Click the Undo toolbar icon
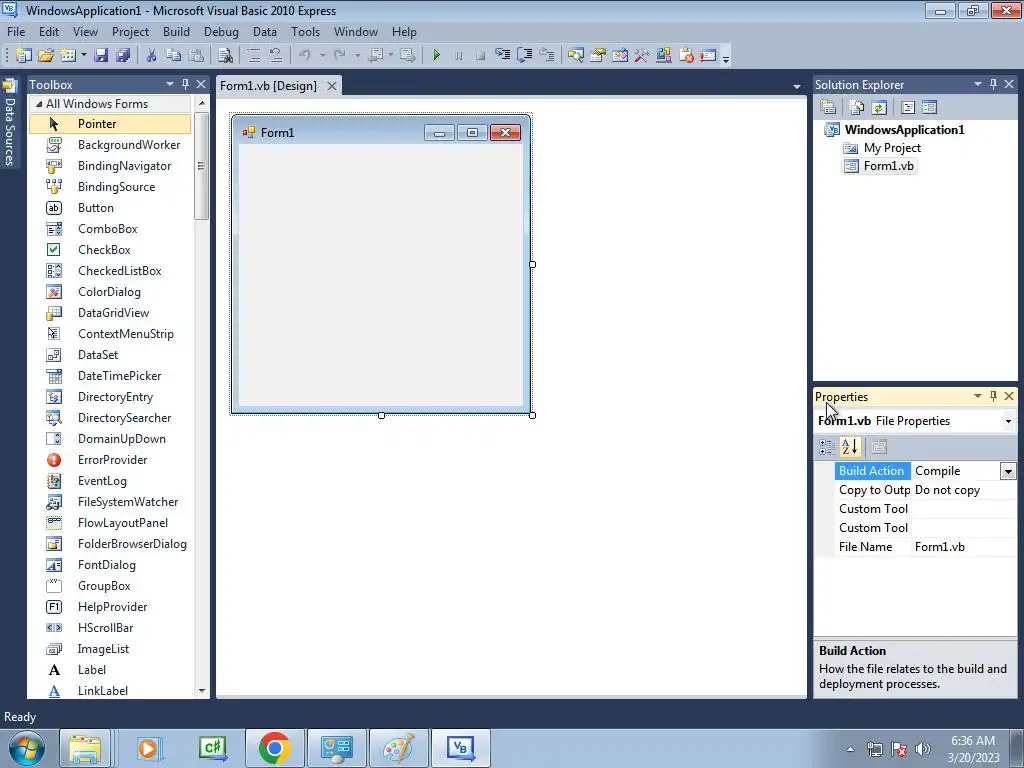The image size is (1024, 768). [304, 56]
